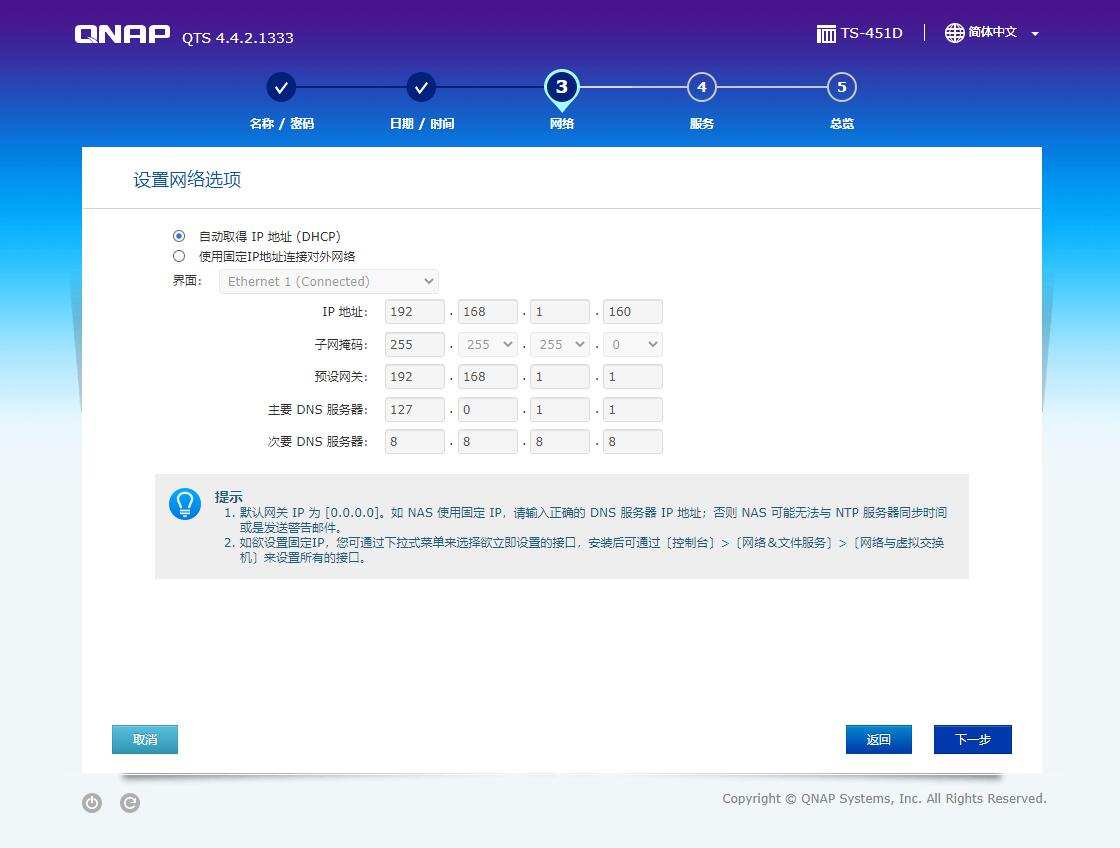1120x848 pixels.
Task: Click the lightbulb icon in the tips box
Action: [185, 504]
